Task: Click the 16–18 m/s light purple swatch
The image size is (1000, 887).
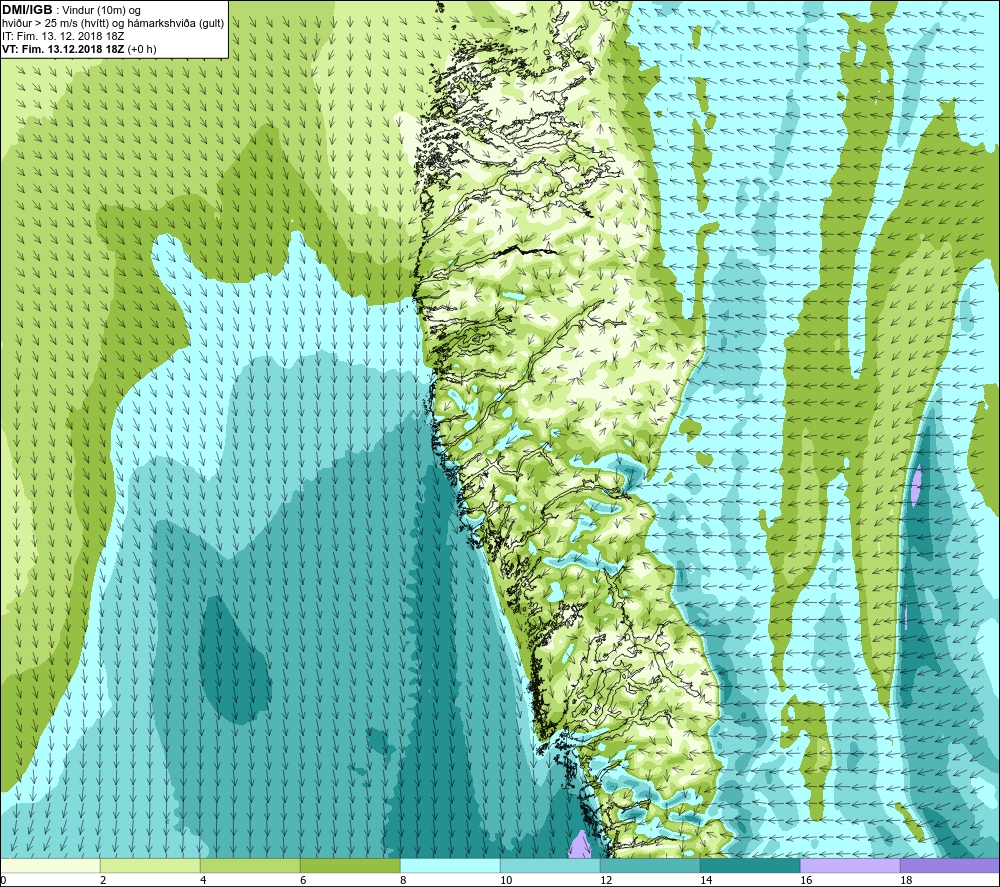Action: click(x=850, y=865)
